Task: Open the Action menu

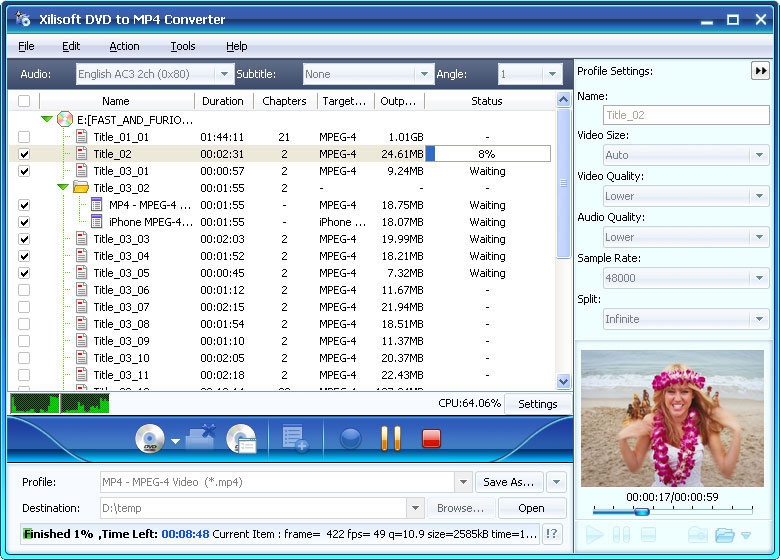Action: 124,46
